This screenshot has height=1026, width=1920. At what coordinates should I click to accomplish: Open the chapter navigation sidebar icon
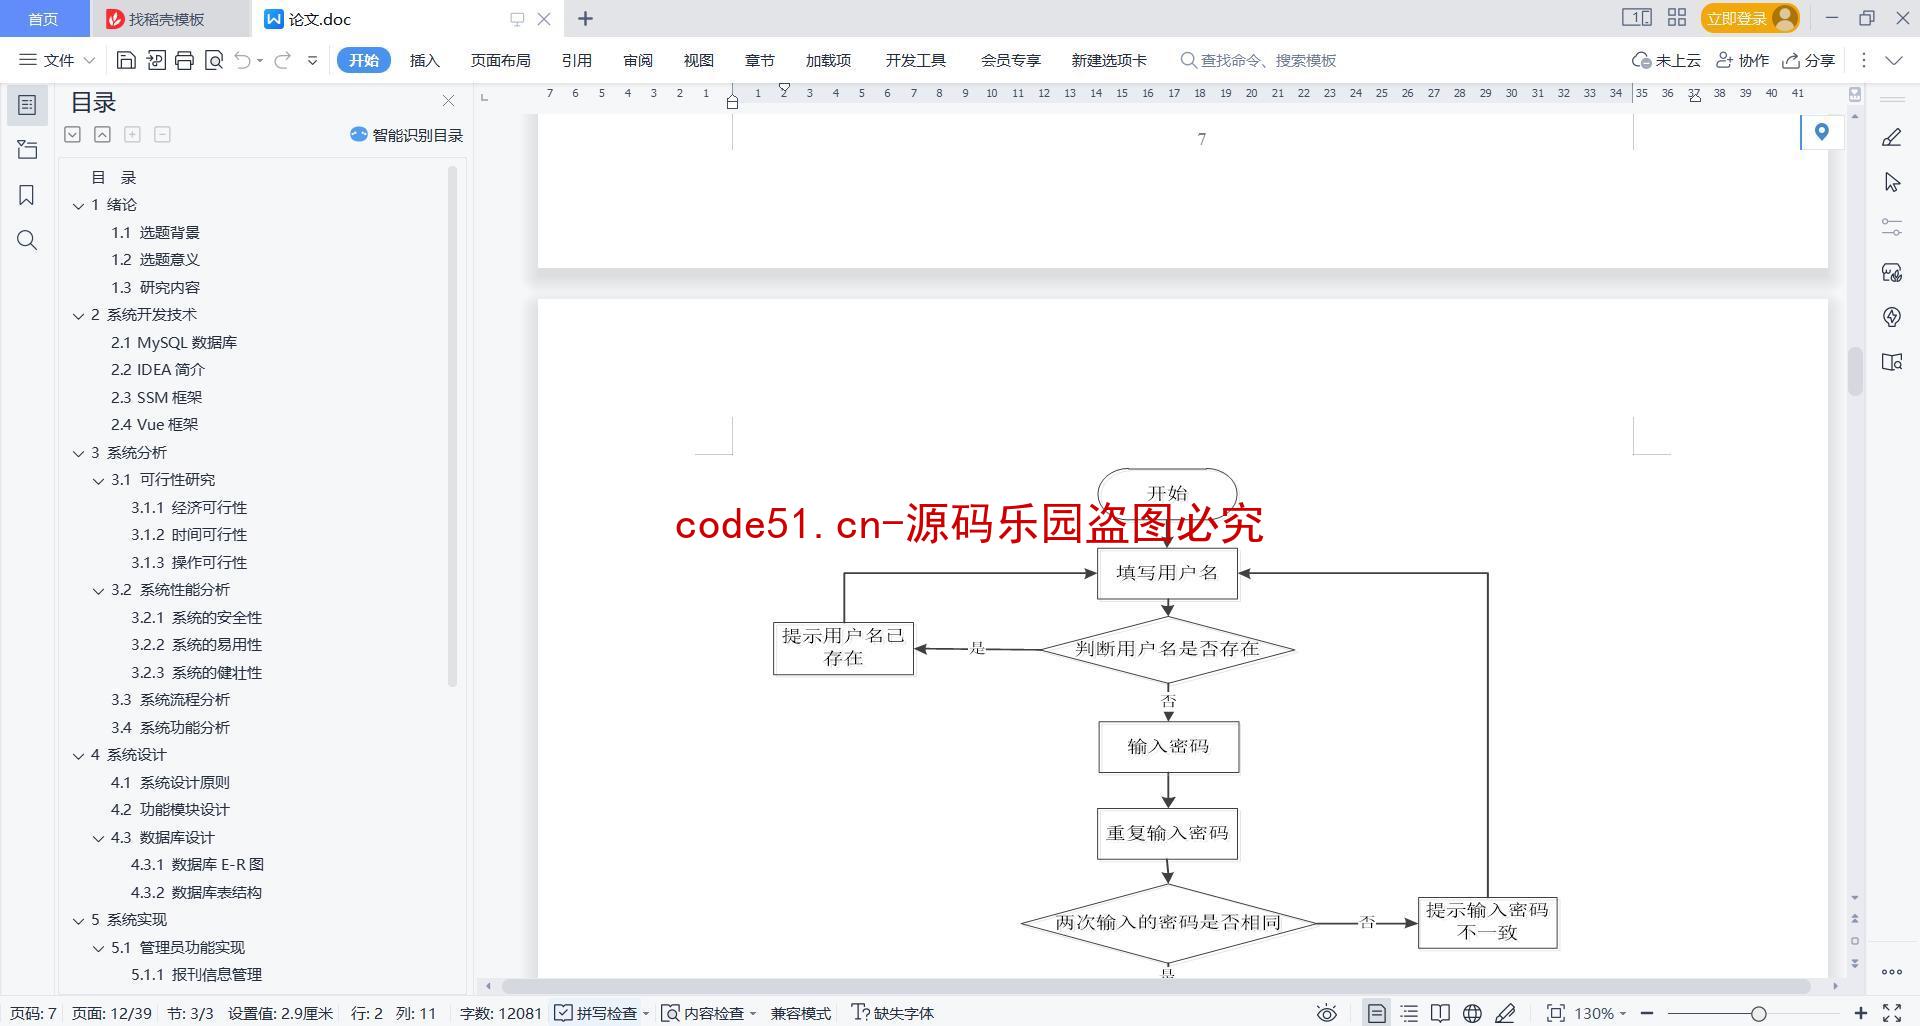coord(27,150)
